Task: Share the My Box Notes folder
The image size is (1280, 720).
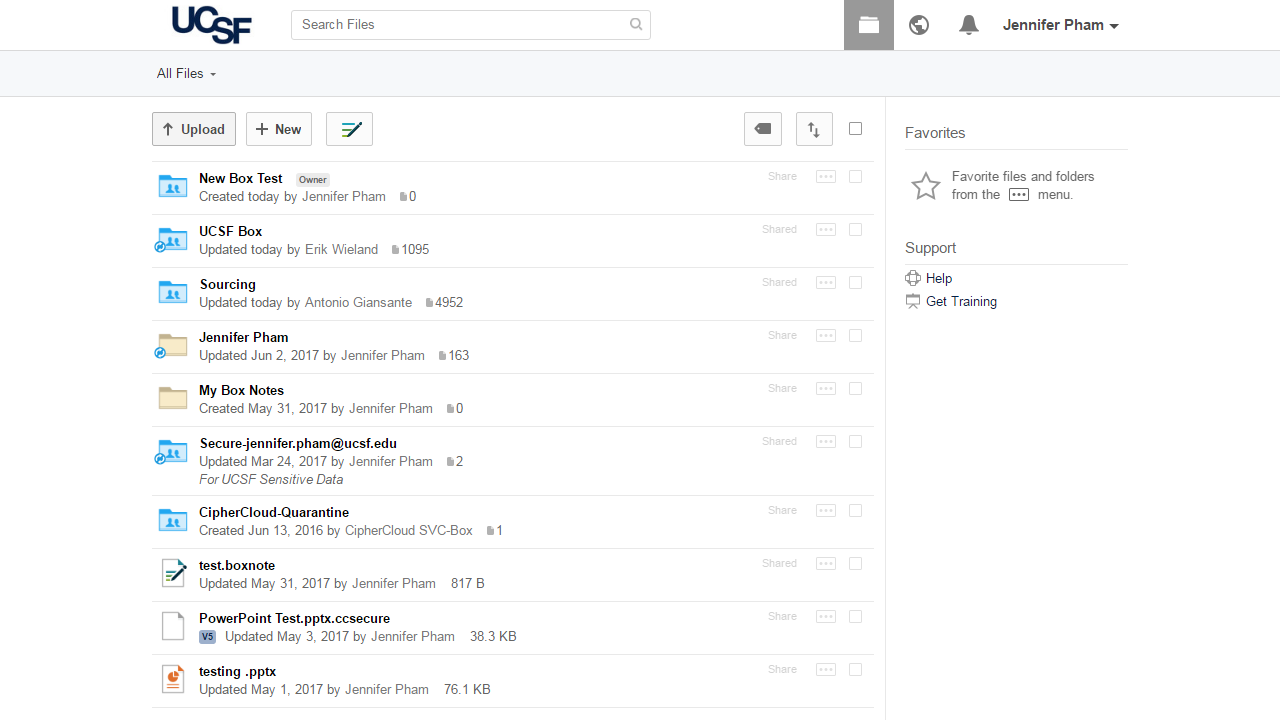Action: 782,389
